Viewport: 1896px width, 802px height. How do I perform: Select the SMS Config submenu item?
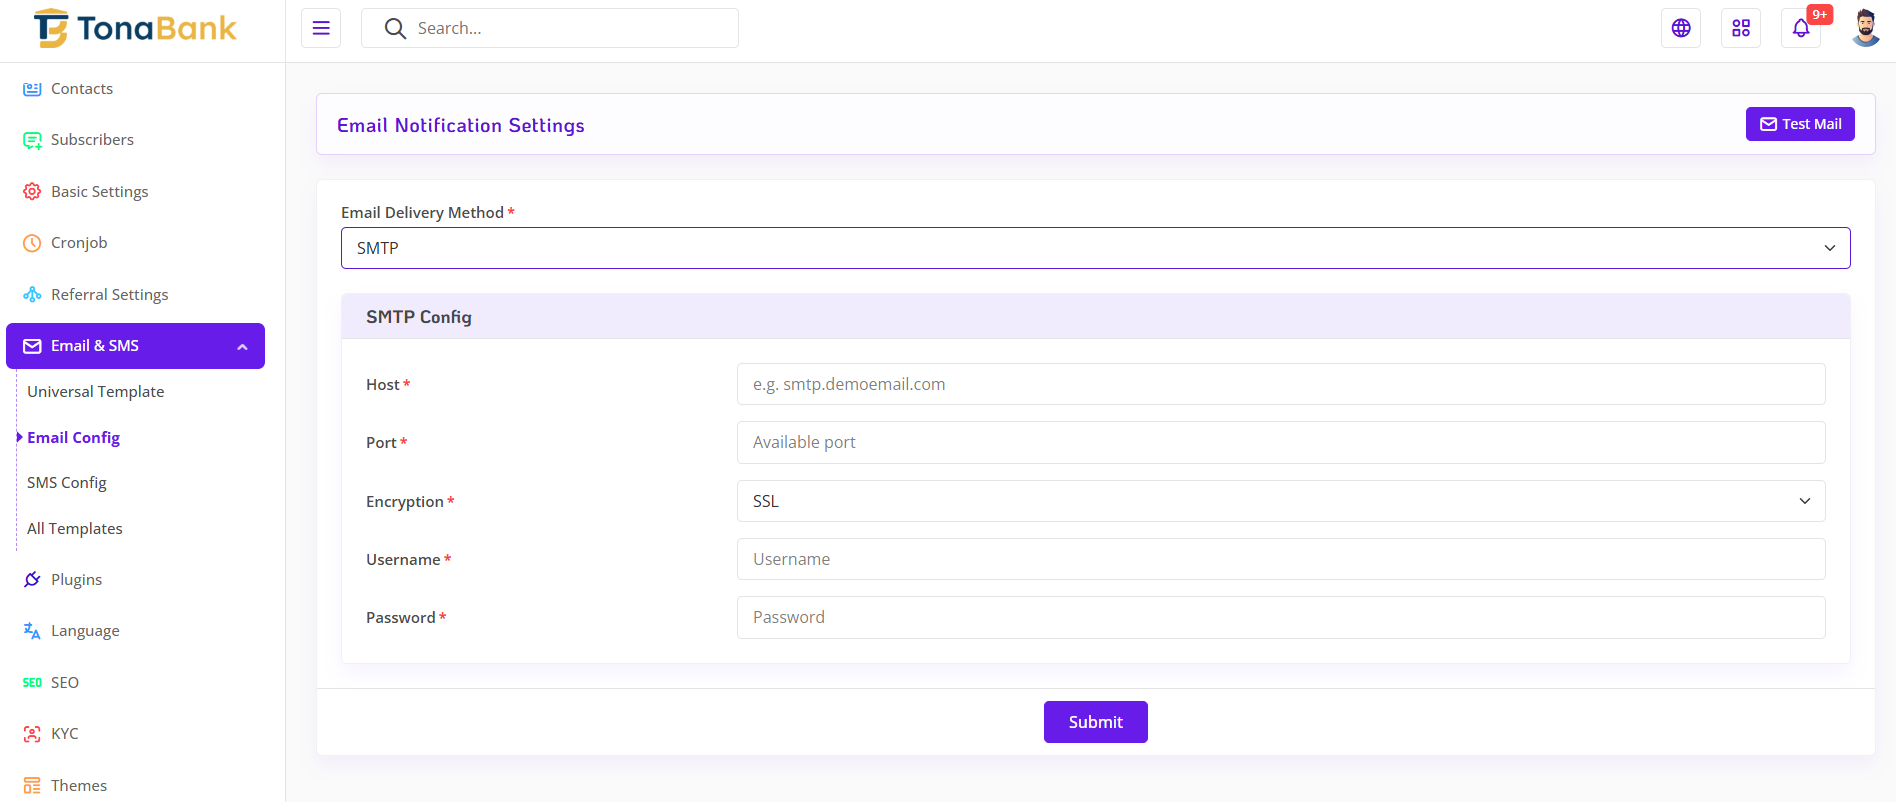pos(67,483)
